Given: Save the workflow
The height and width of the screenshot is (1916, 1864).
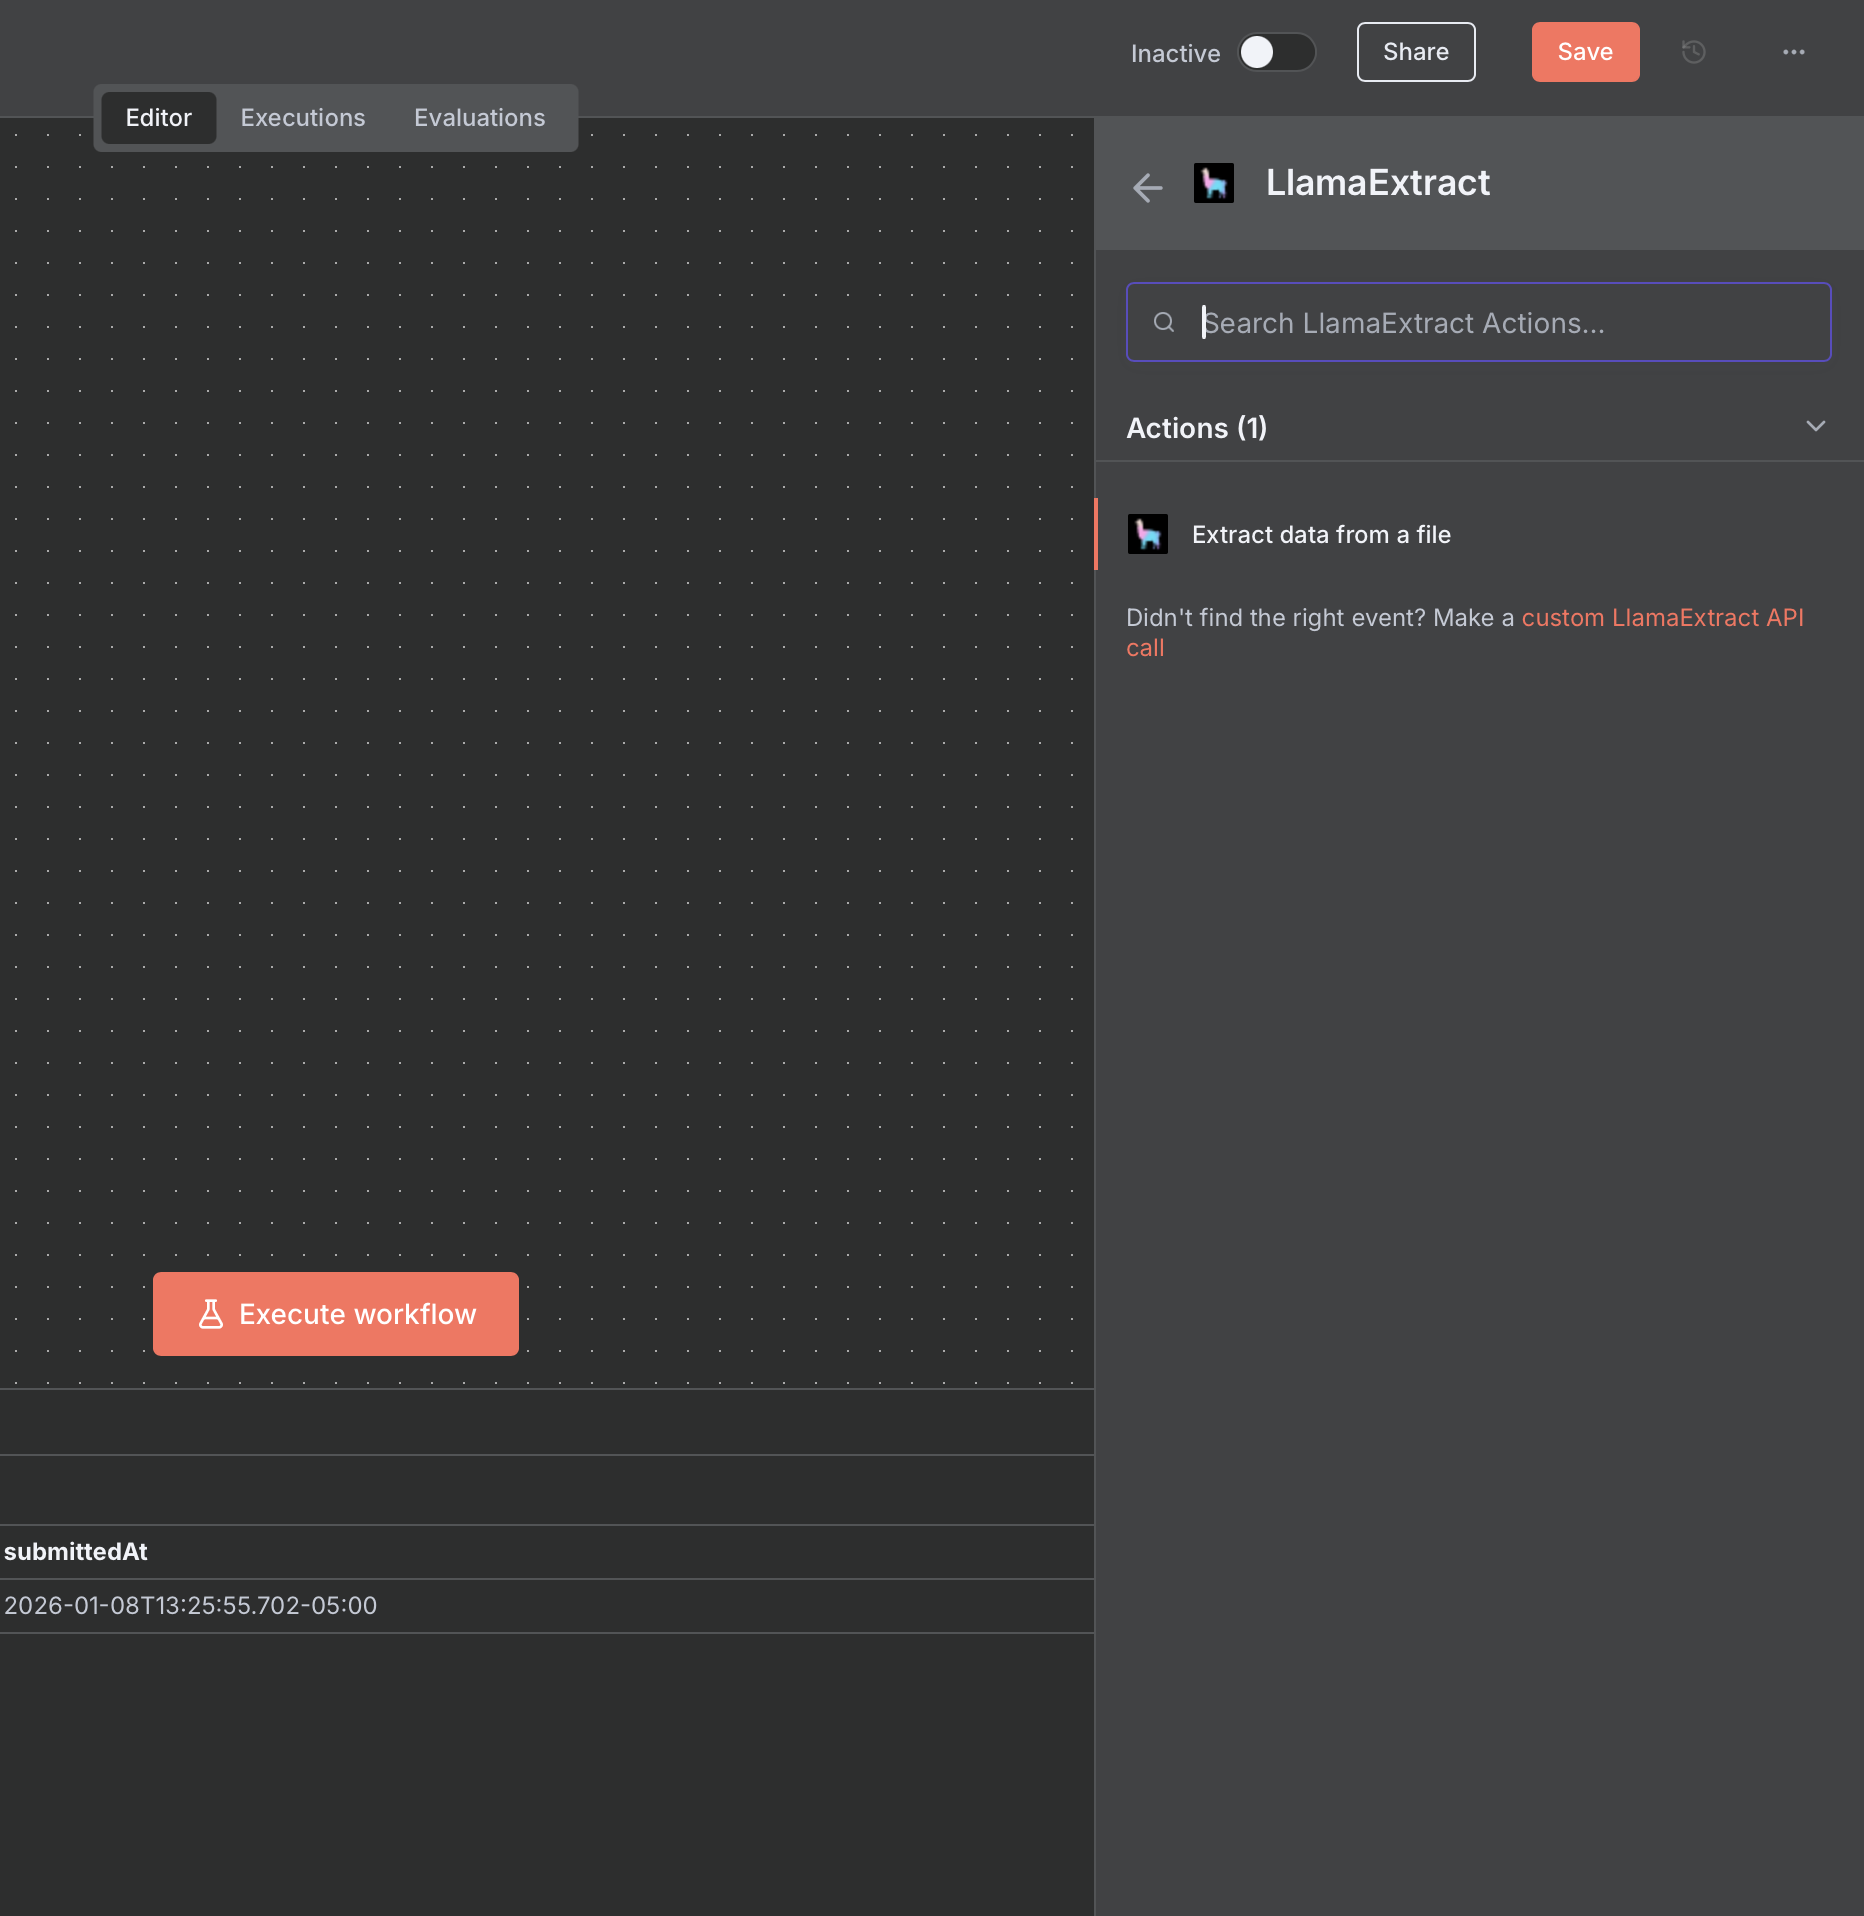Looking at the screenshot, I should (x=1584, y=52).
